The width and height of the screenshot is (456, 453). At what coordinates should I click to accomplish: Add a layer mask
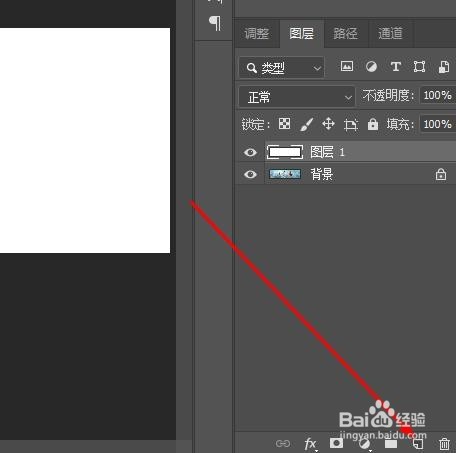336,443
